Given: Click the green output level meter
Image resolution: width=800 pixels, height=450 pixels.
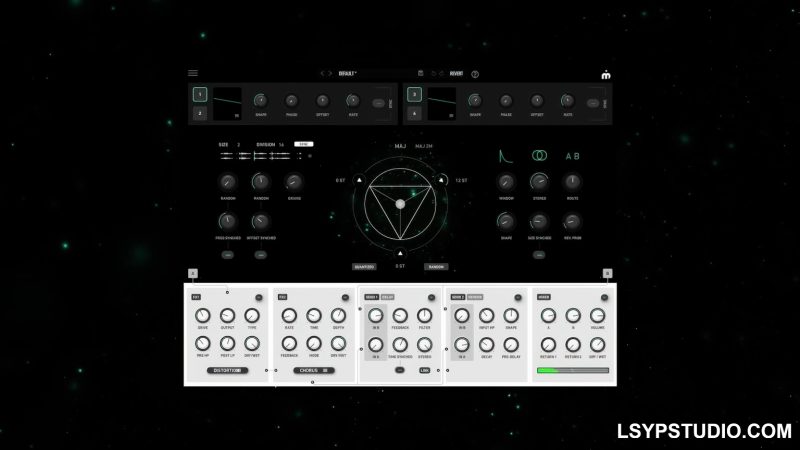Looking at the screenshot, I should (x=573, y=371).
